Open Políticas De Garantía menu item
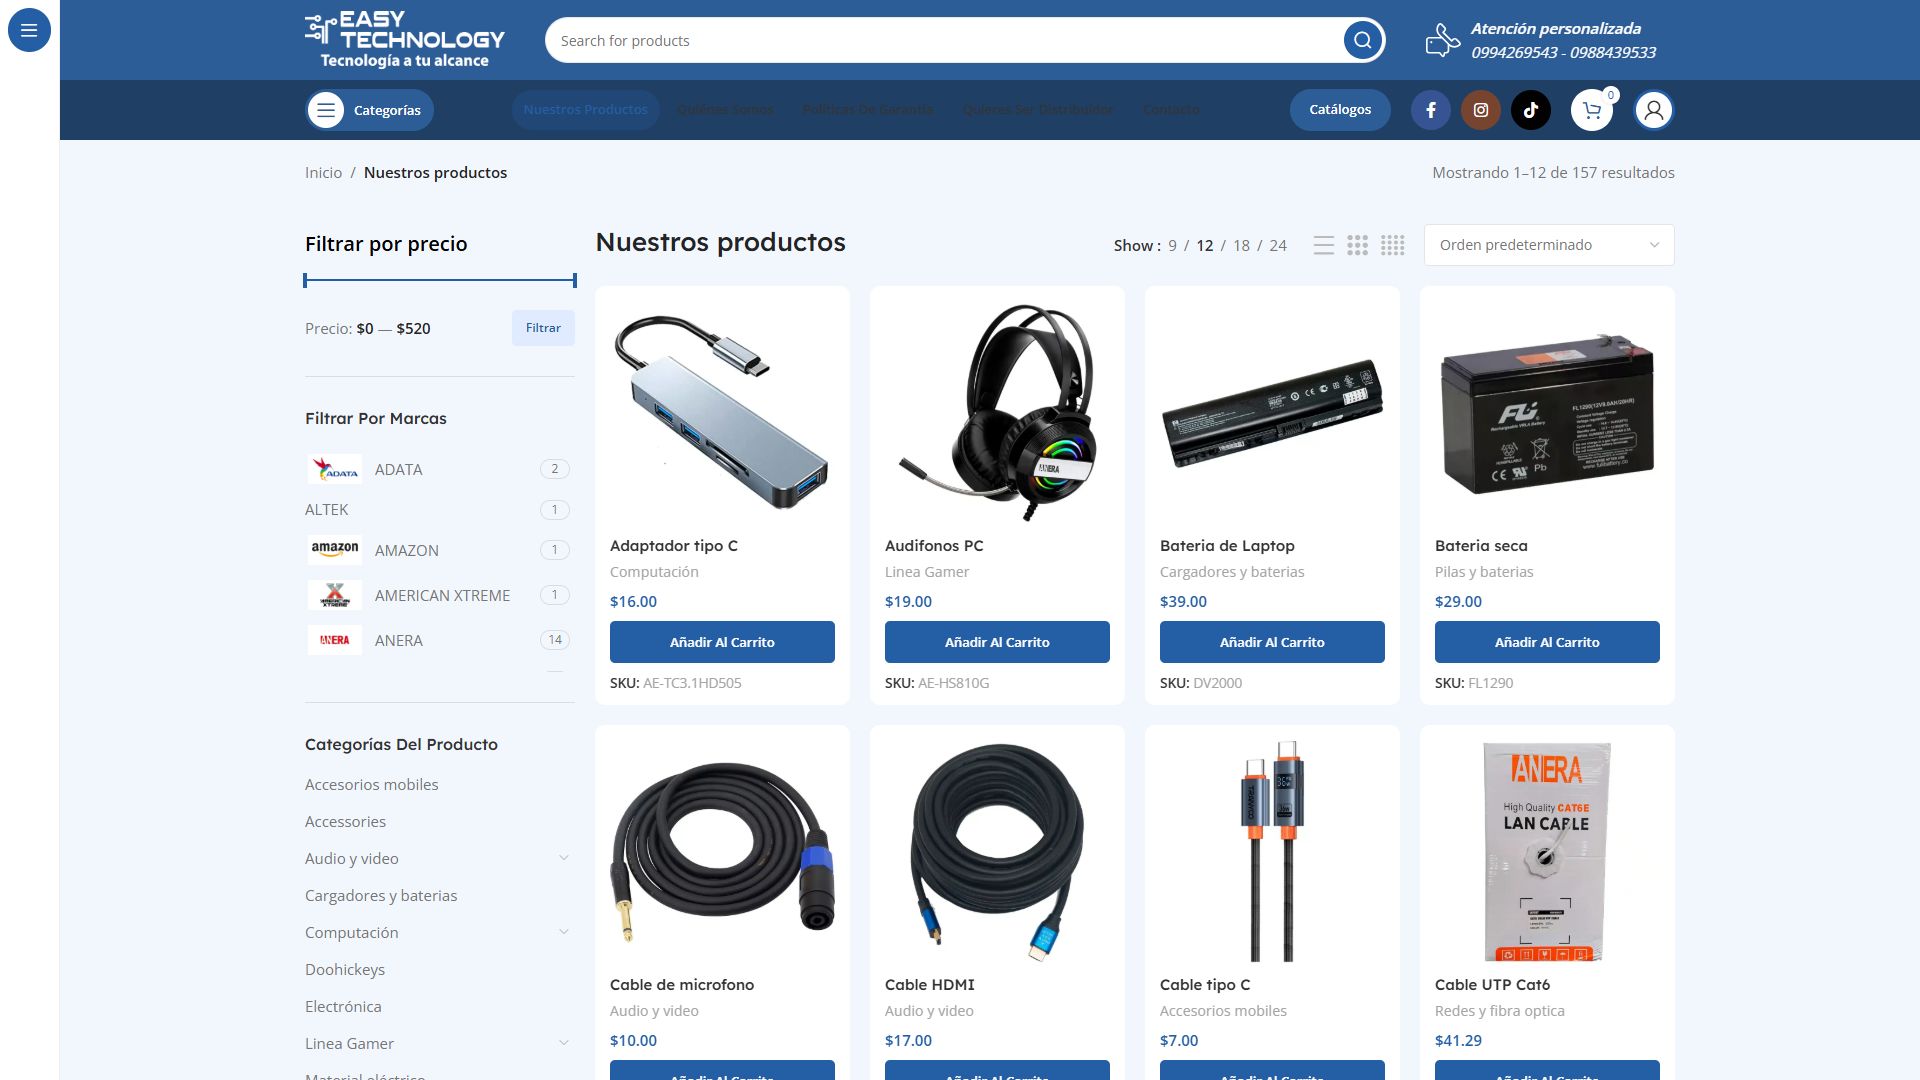The height and width of the screenshot is (1080, 1920). coord(867,110)
